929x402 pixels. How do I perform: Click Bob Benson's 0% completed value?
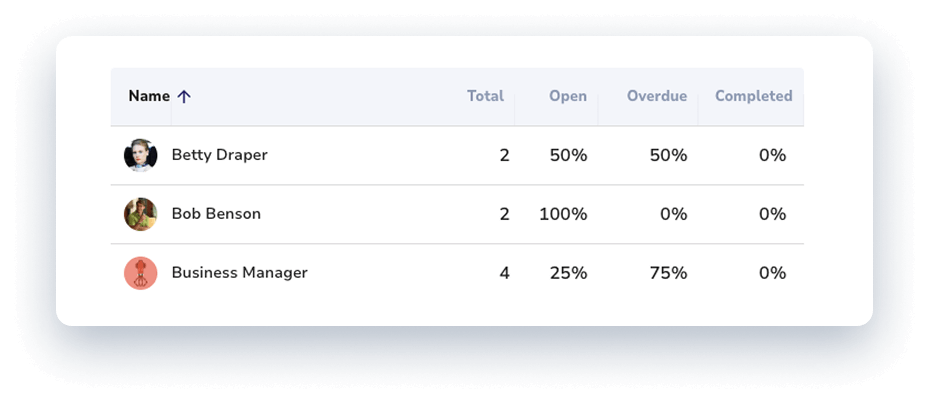click(x=772, y=214)
